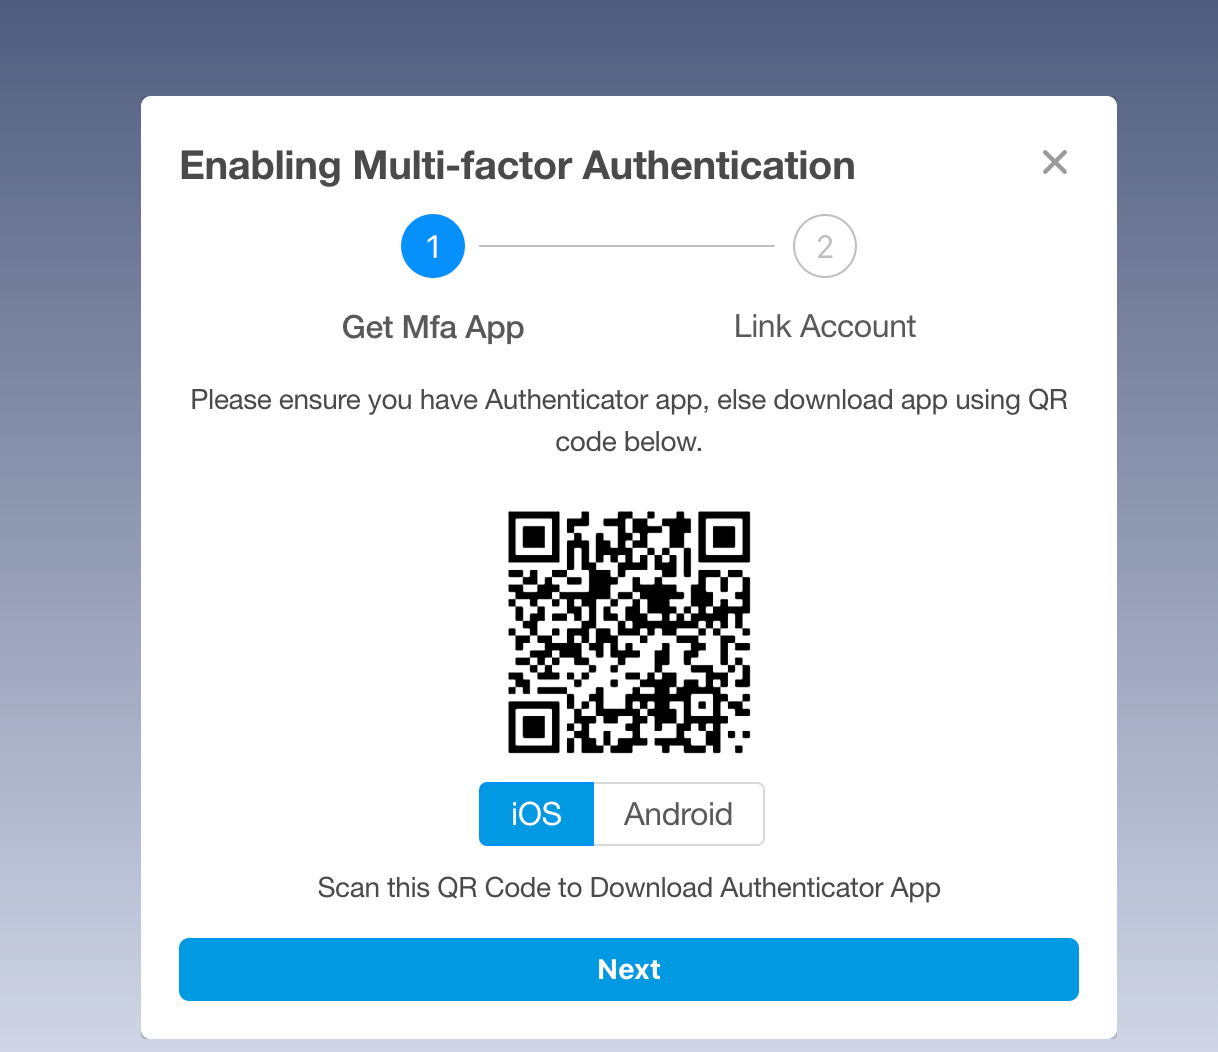
Task: Click the blue step 1 circle
Action: coord(433,246)
